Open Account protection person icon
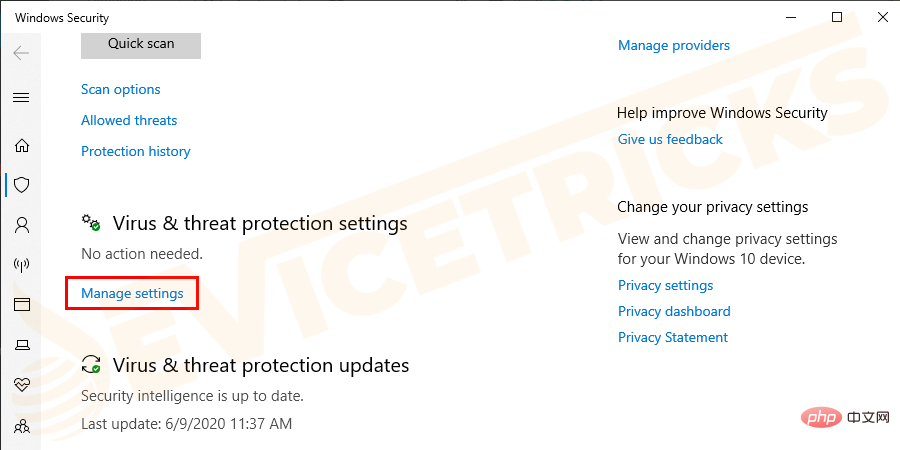The width and height of the screenshot is (900, 450). coord(21,225)
